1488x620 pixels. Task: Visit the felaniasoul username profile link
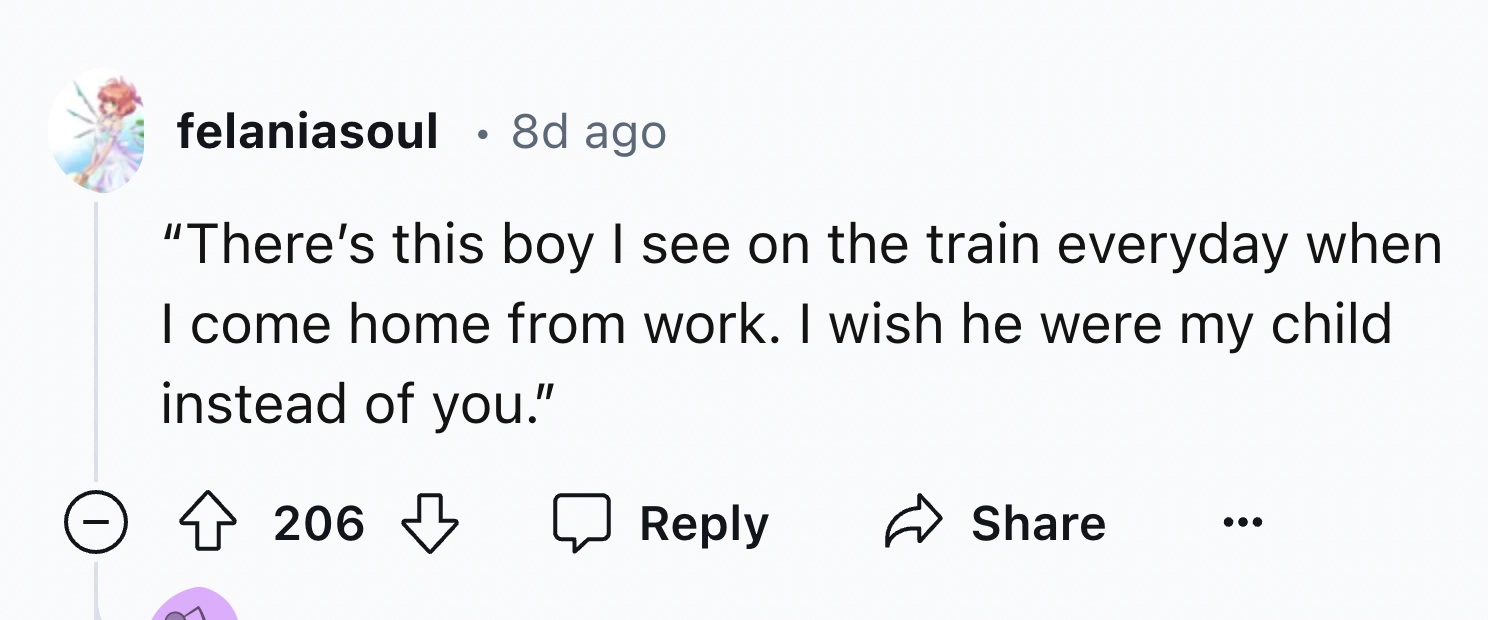pyautogui.click(x=307, y=132)
